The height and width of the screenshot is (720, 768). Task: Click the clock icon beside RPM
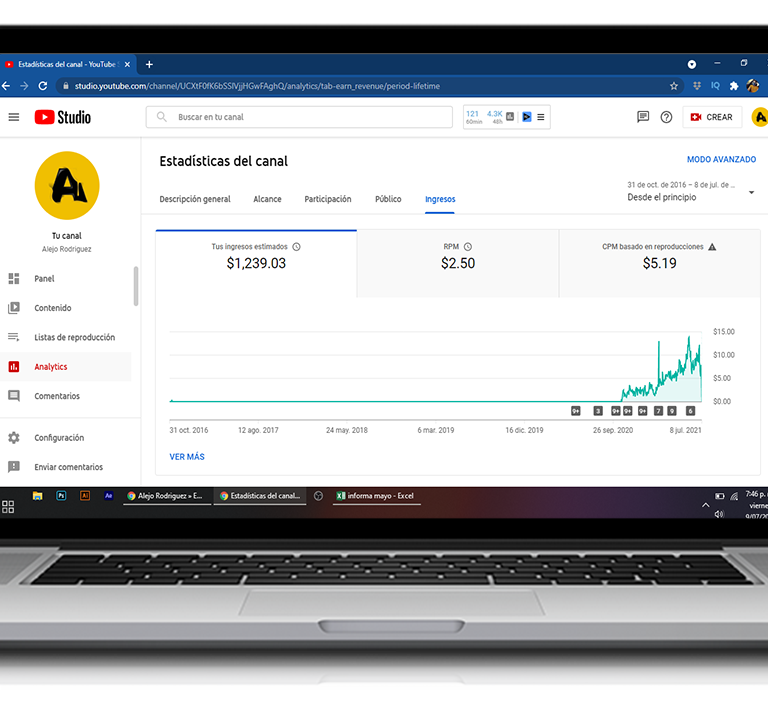tap(468, 247)
